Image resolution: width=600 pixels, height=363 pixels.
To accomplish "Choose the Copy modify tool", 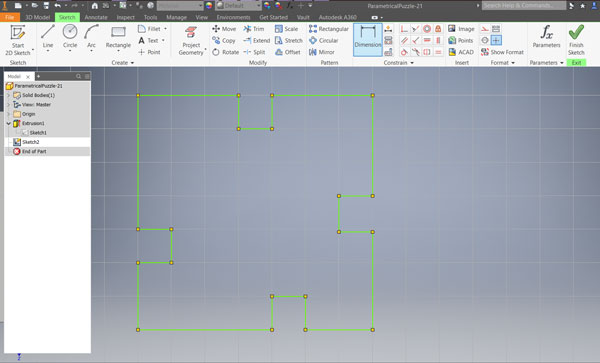I will [x=223, y=41].
